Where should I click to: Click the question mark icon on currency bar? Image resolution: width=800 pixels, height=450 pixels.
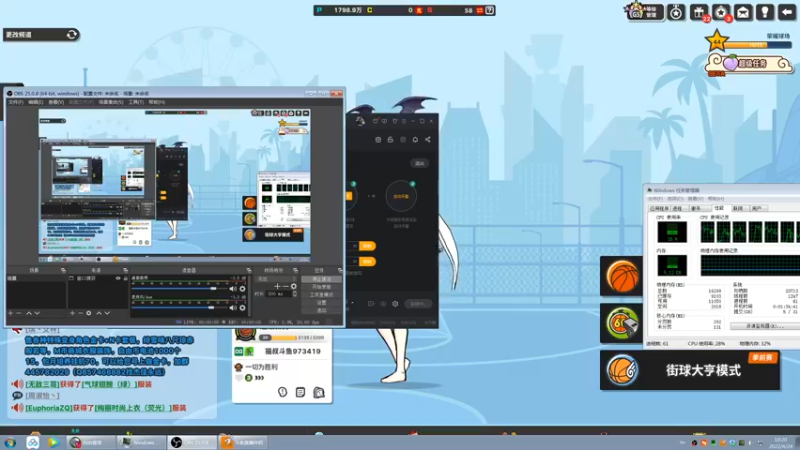point(489,10)
